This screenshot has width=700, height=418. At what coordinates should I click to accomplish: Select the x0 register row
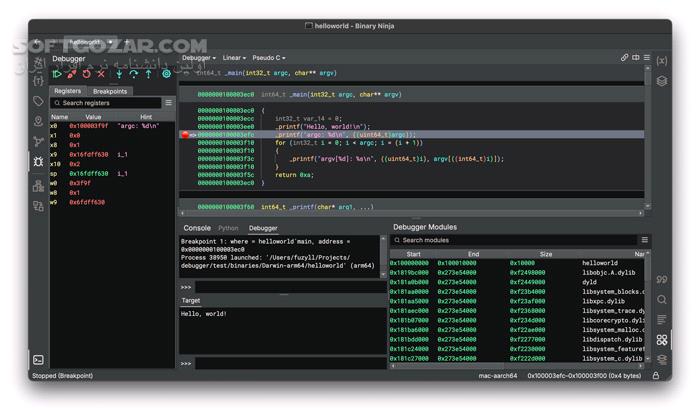pyautogui.click(x=112, y=126)
